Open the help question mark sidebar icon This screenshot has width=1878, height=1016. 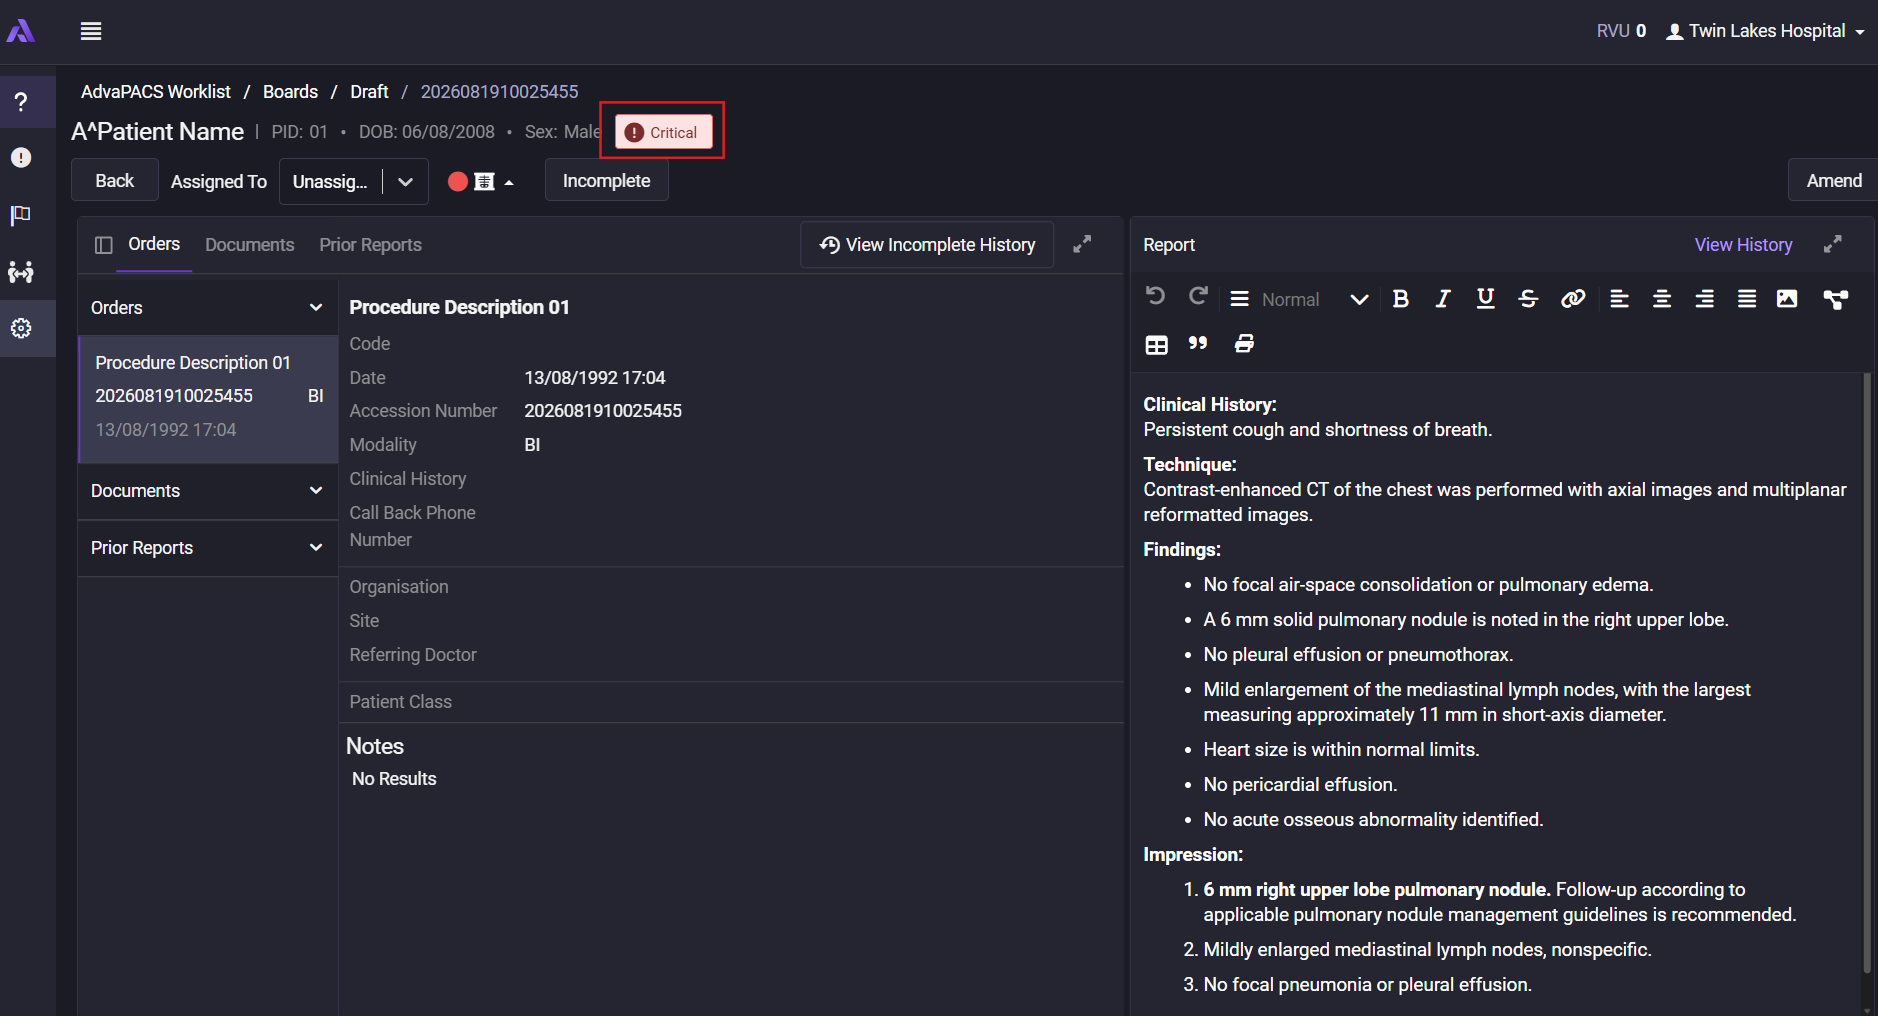click(x=21, y=101)
